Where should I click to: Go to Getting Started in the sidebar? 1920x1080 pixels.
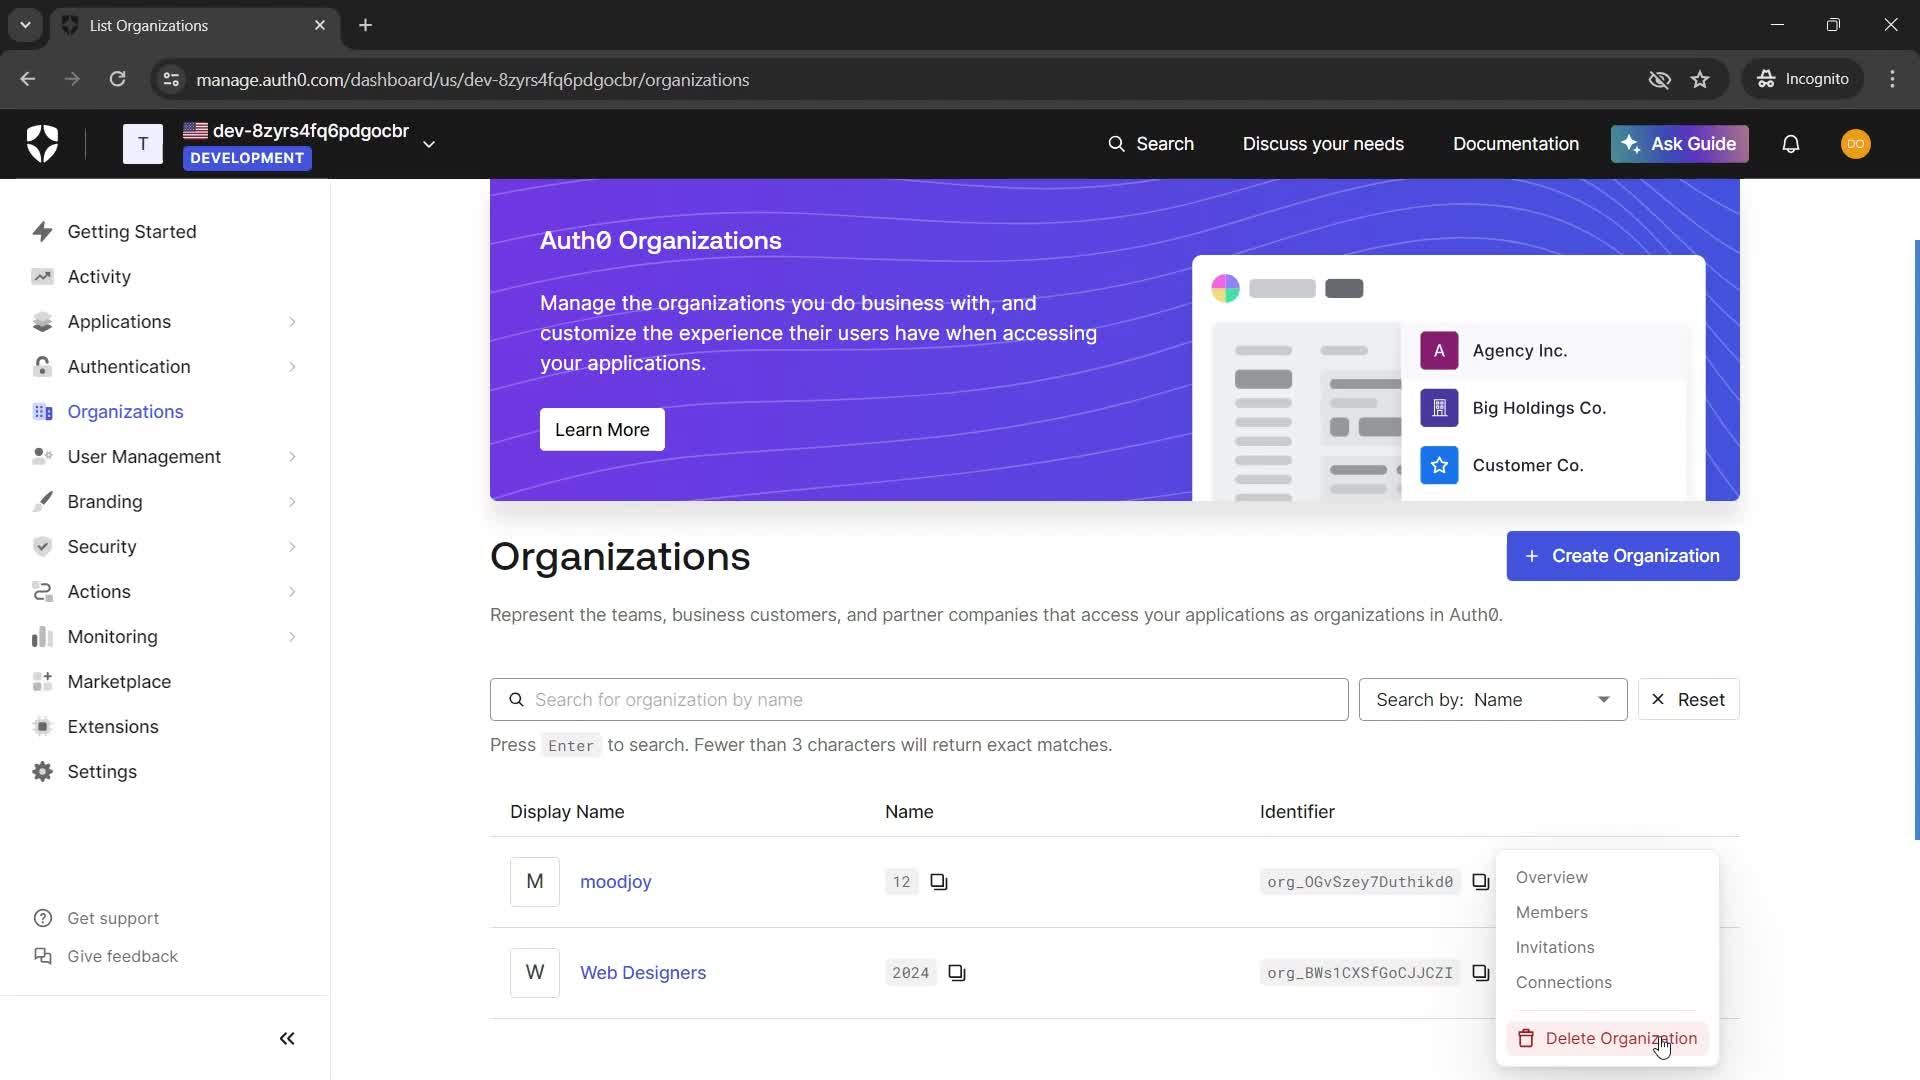tap(132, 231)
